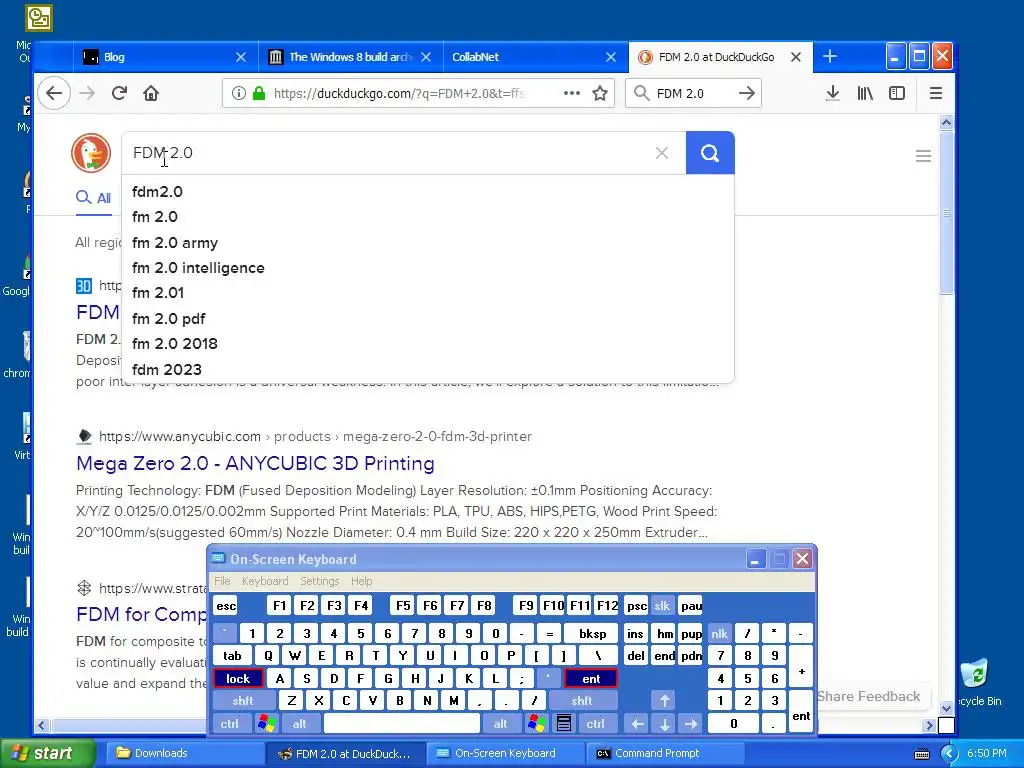The height and width of the screenshot is (768, 1024).
Task: Choose suggestion fdm 2023
Action: coord(428,370)
